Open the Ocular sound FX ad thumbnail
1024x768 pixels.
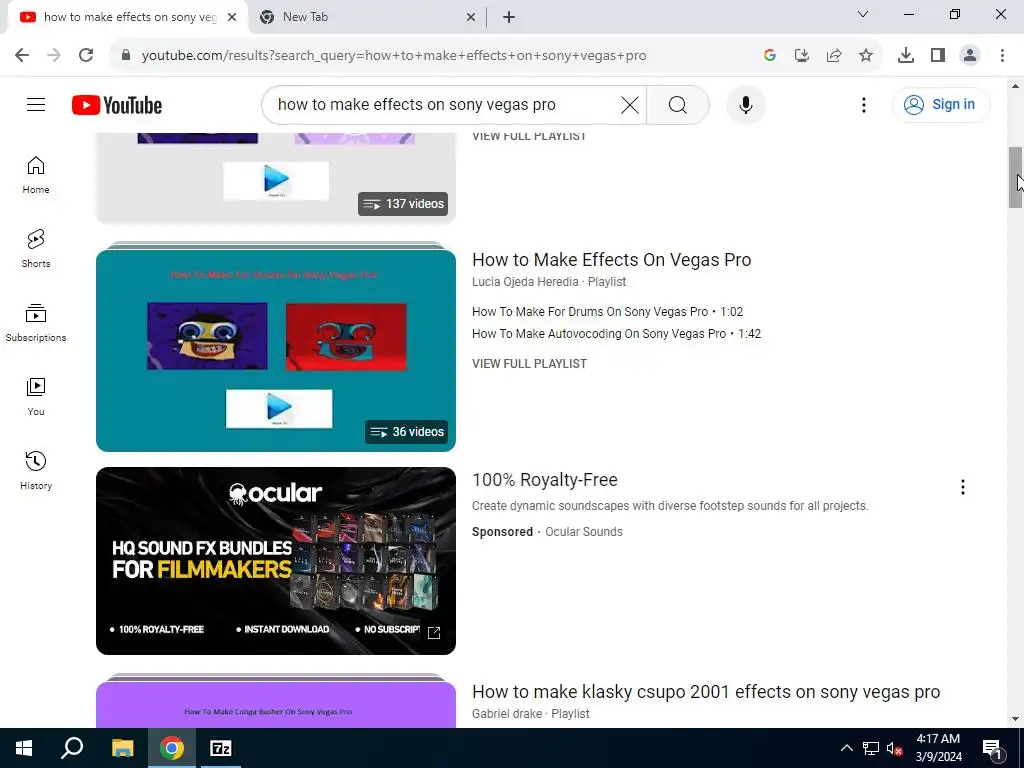pos(276,561)
